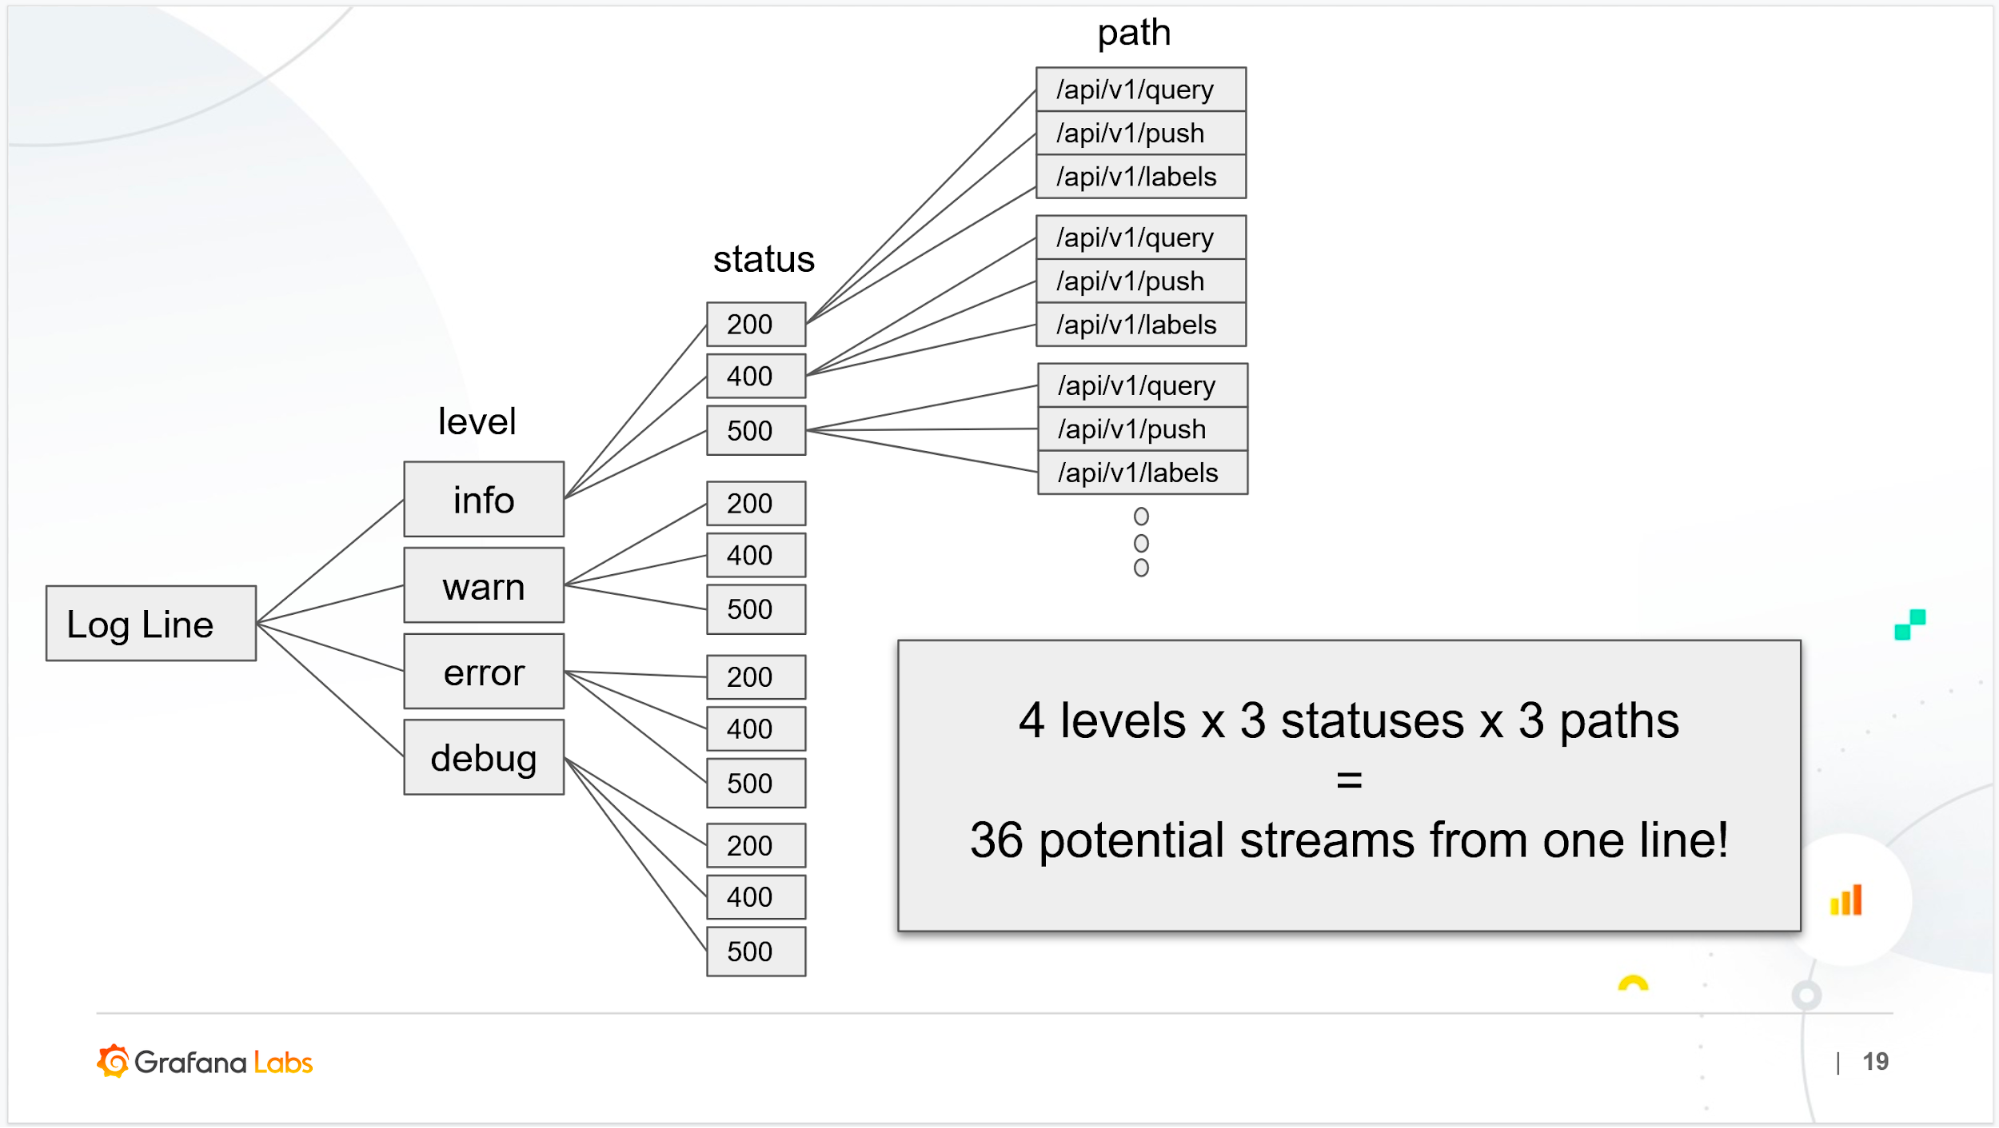Toggle the 400 status under error

click(752, 727)
